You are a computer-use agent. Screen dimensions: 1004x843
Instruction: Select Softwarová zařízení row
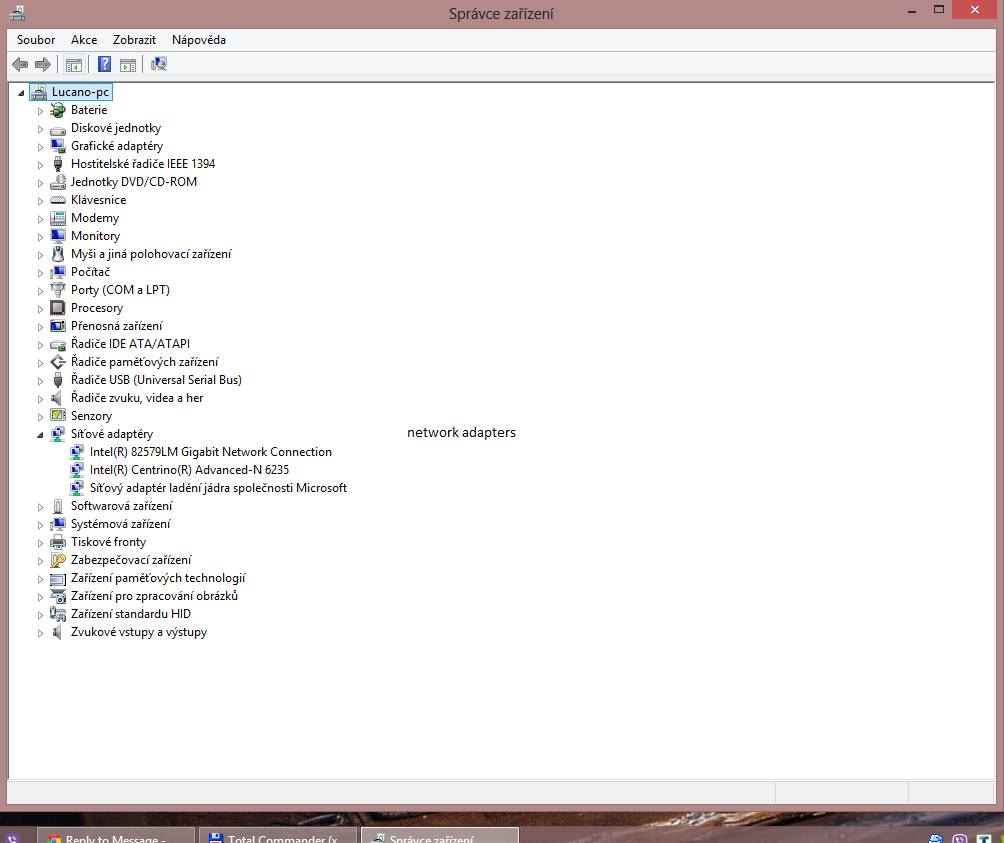[x=121, y=506]
